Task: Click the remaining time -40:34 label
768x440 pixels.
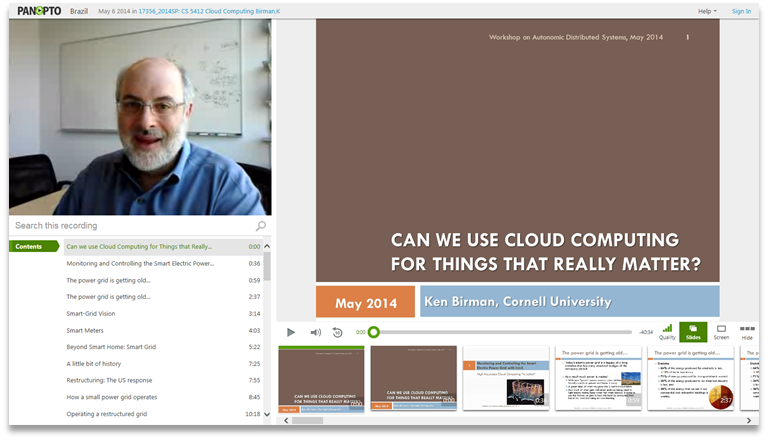Action: (646, 332)
